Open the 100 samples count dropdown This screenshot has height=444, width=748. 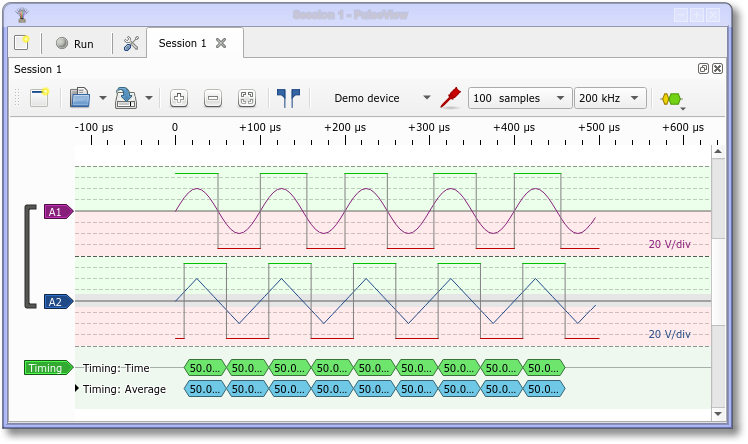pos(519,98)
